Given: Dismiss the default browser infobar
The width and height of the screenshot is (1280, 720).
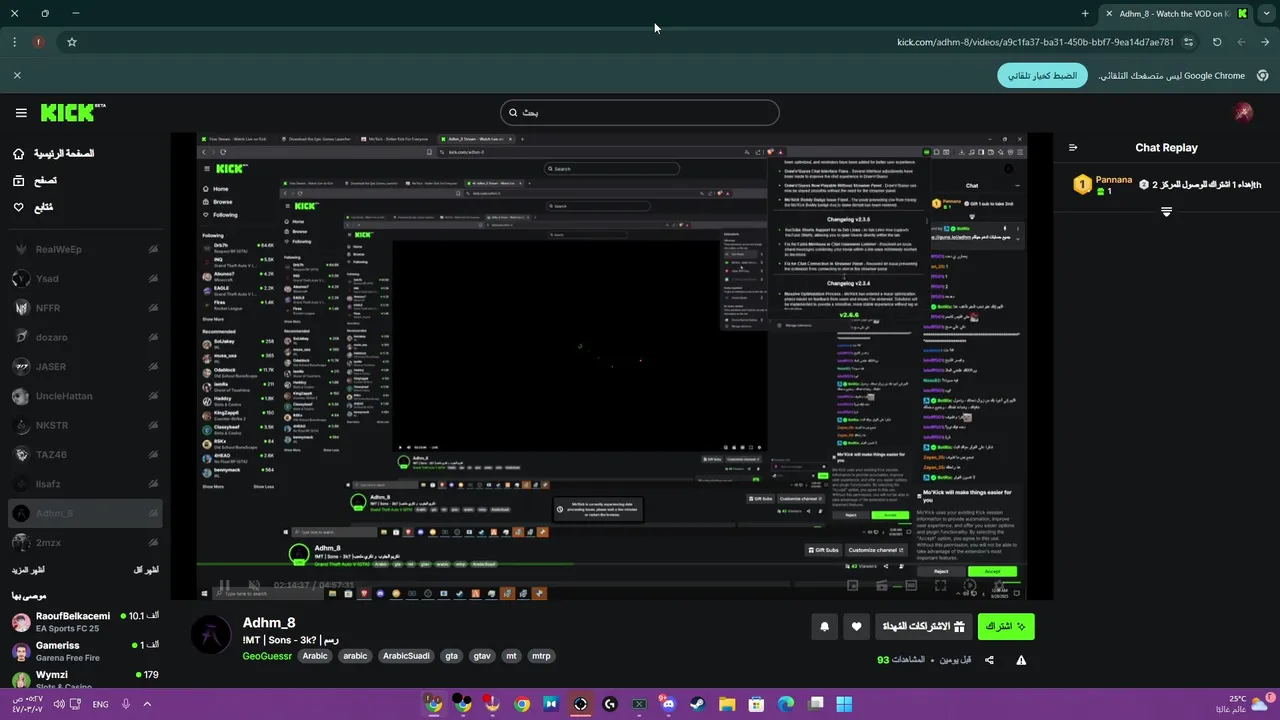Looking at the screenshot, I should tap(17, 75).
